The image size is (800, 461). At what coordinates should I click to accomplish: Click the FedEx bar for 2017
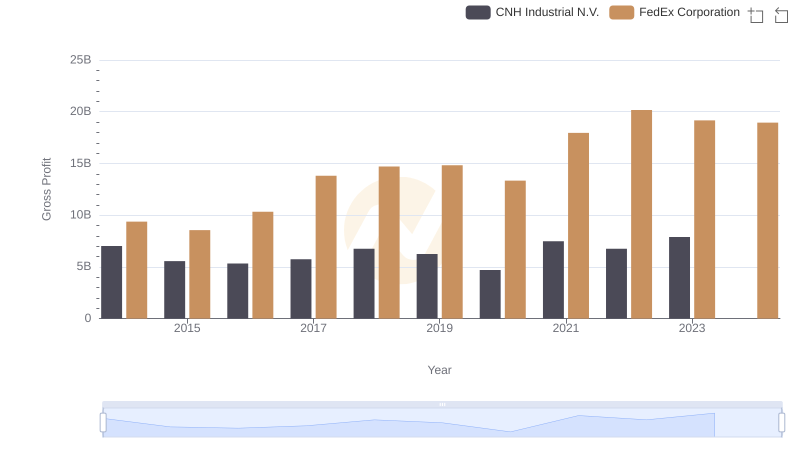click(x=326, y=247)
